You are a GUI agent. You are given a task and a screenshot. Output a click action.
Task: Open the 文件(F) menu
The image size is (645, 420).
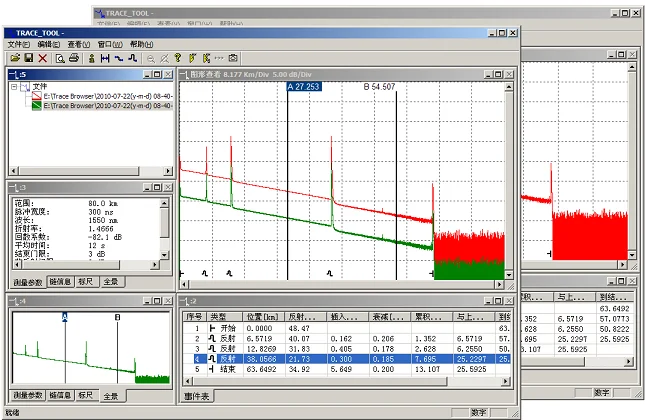(x=19, y=45)
